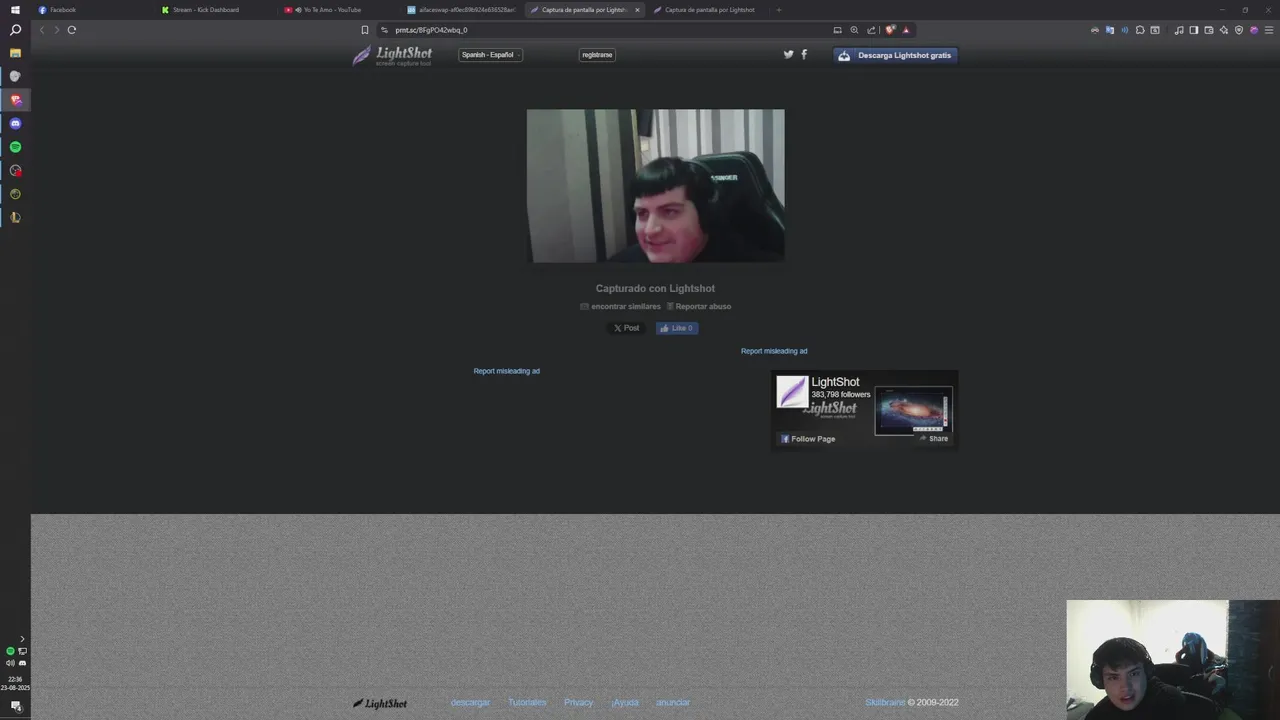Click Privacy footer link

578,703
